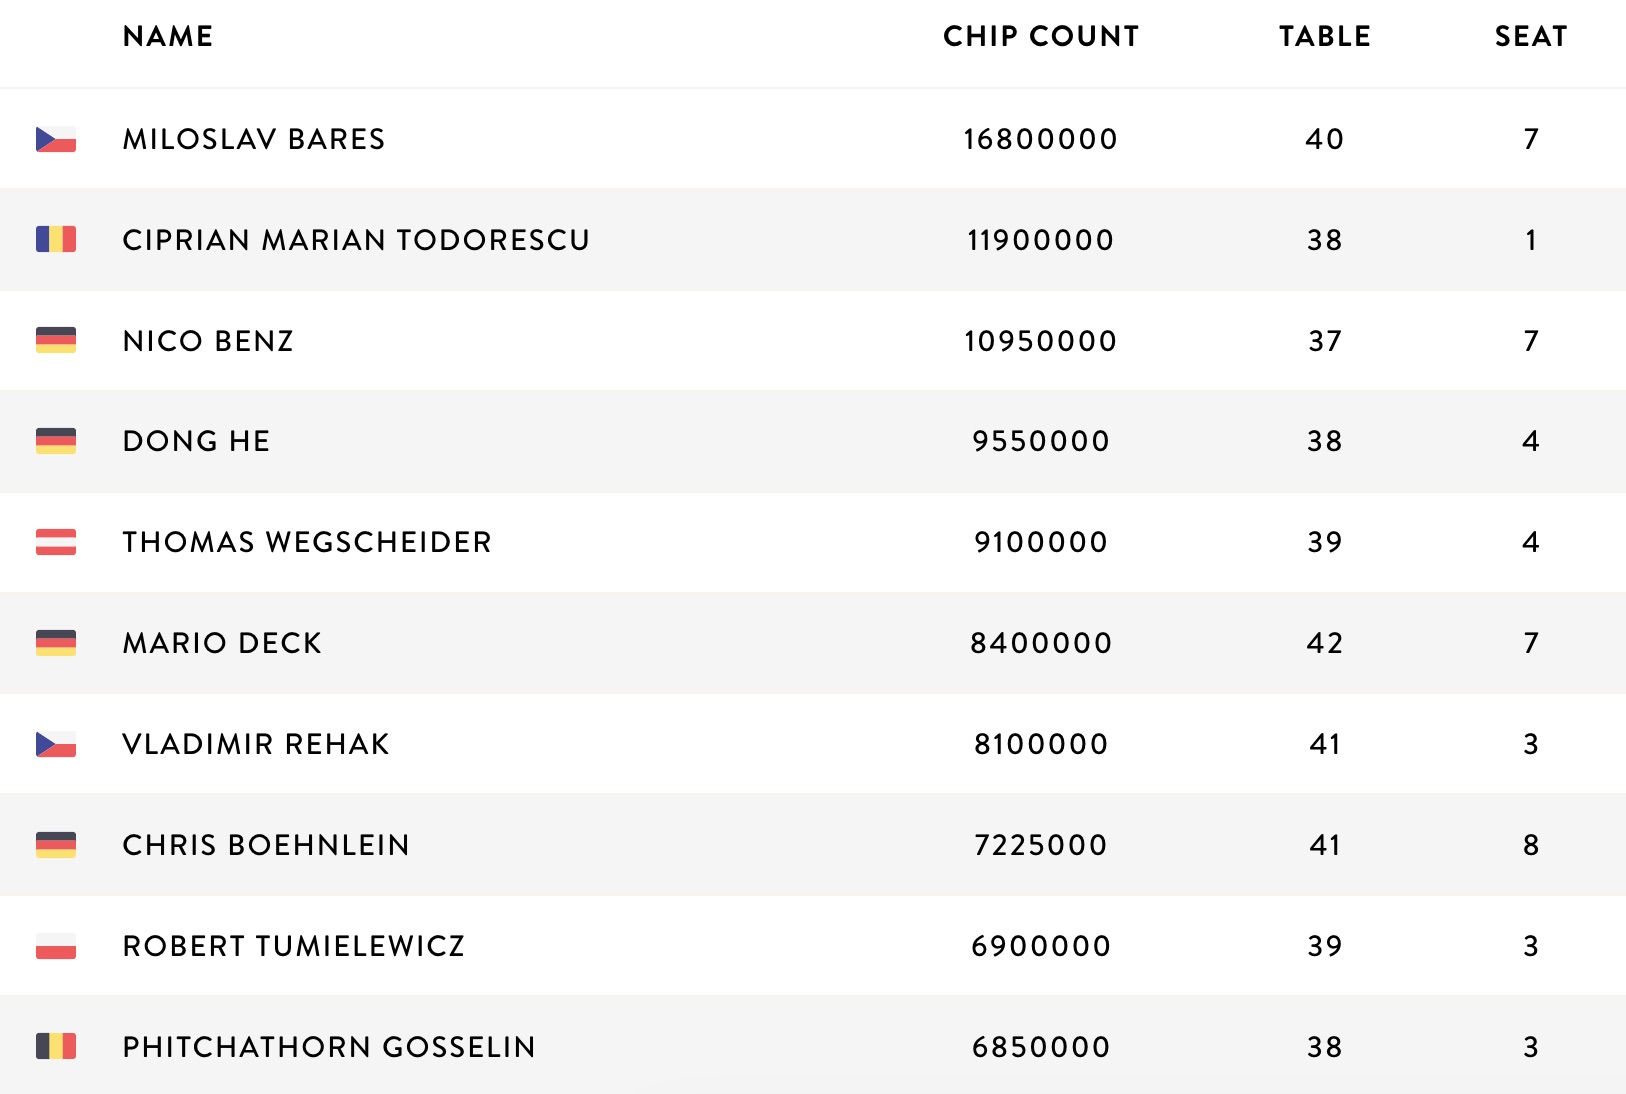The height and width of the screenshot is (1094, 1626).
Task: Click the Czech flag beside Vladimir Rehak
Action: click(56, 744)
